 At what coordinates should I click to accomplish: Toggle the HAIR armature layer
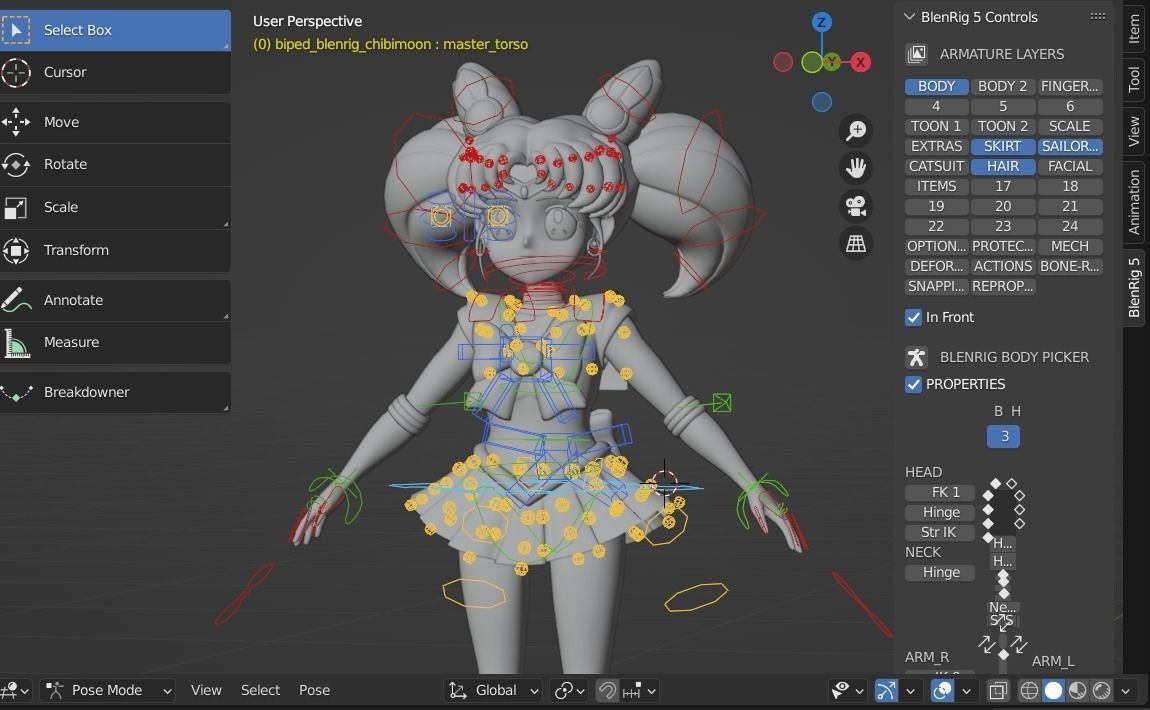(x=1003, y=166)
